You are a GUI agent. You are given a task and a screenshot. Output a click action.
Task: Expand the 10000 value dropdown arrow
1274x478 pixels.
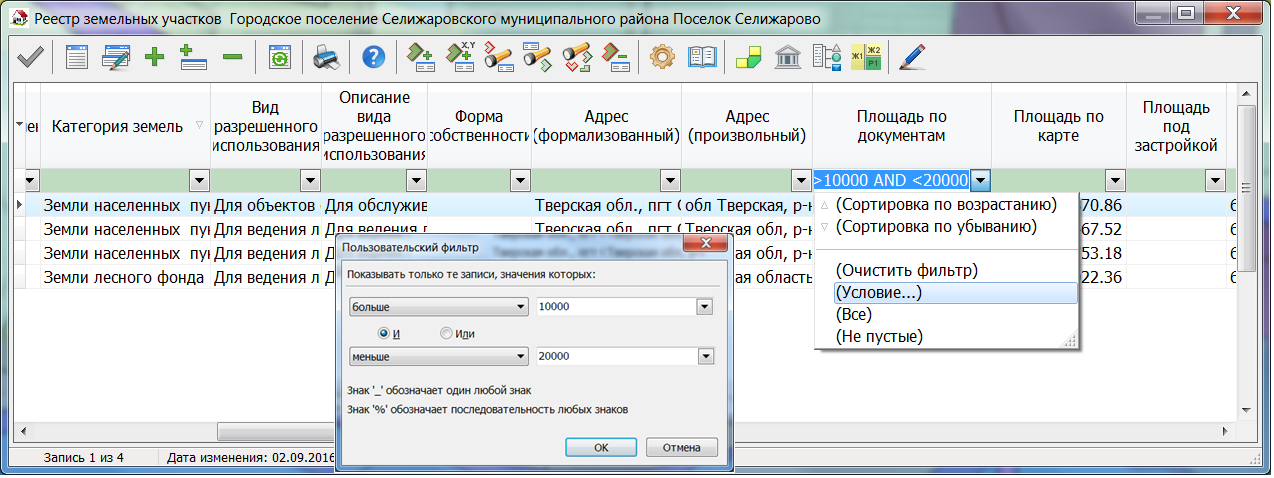(704, 307)
